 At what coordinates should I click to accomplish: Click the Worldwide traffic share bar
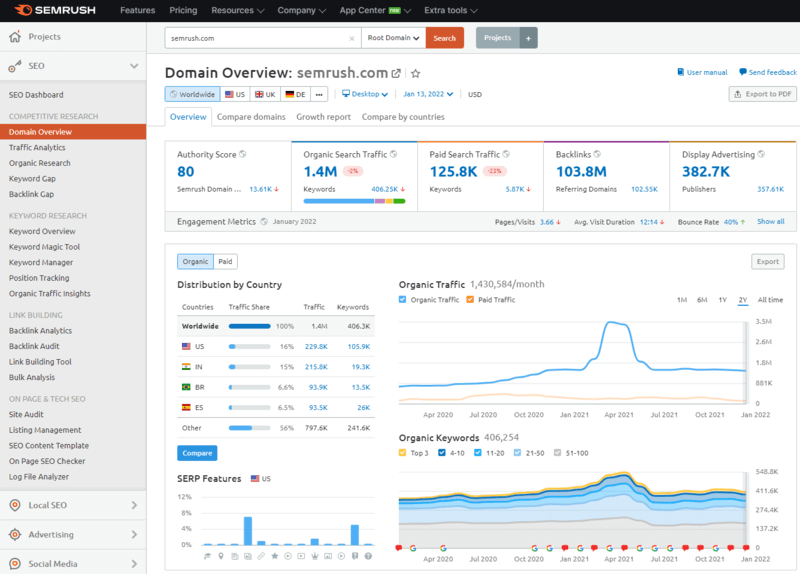click(249, 326)
